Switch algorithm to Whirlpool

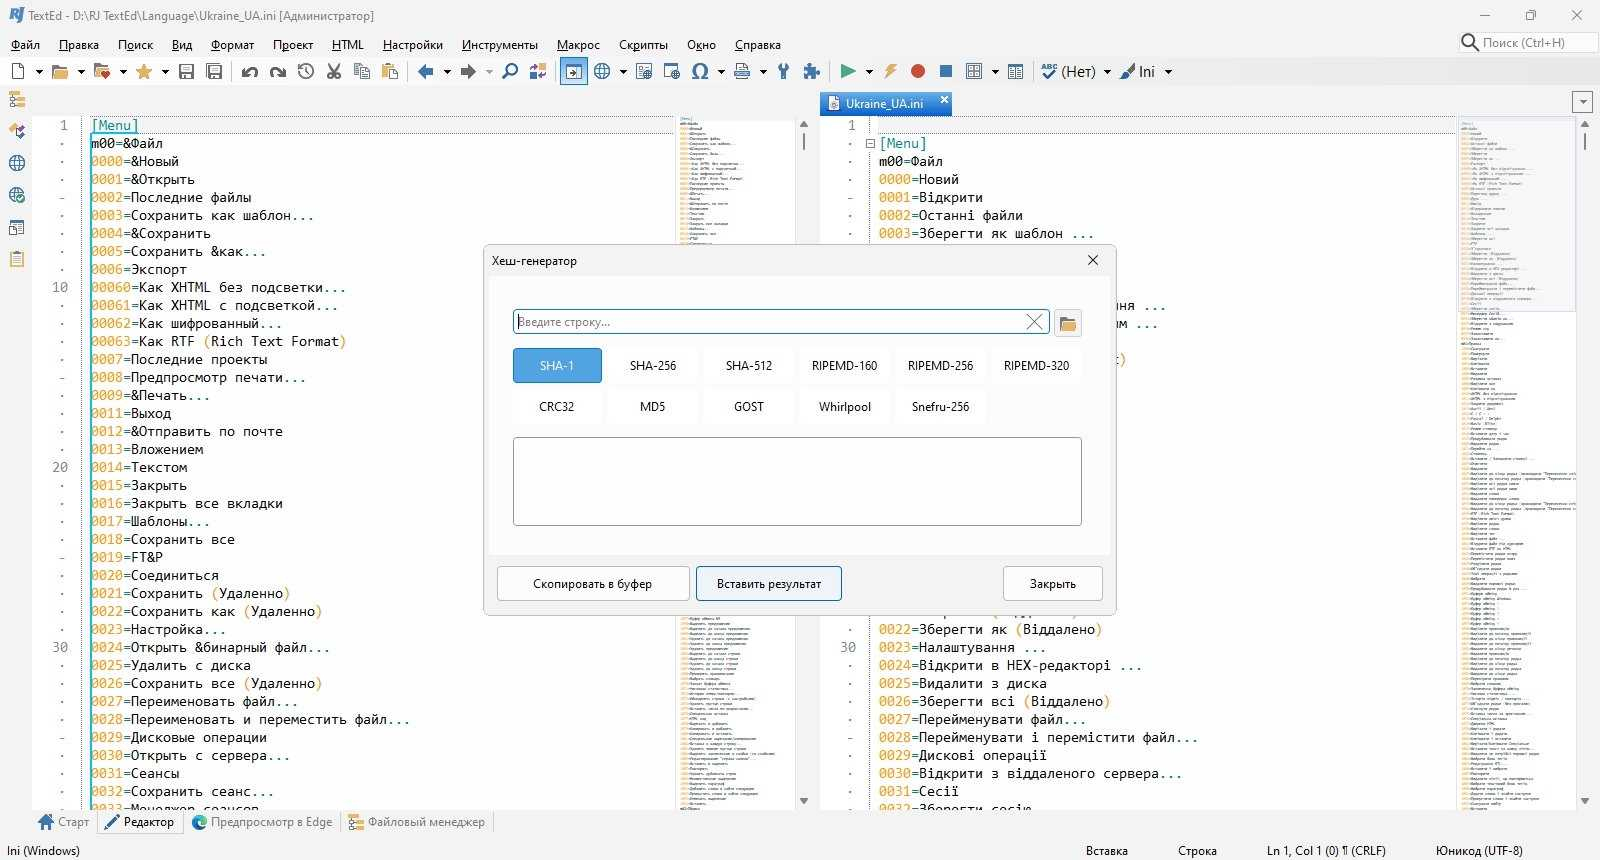pyautogui.click(x=845, y=406)
